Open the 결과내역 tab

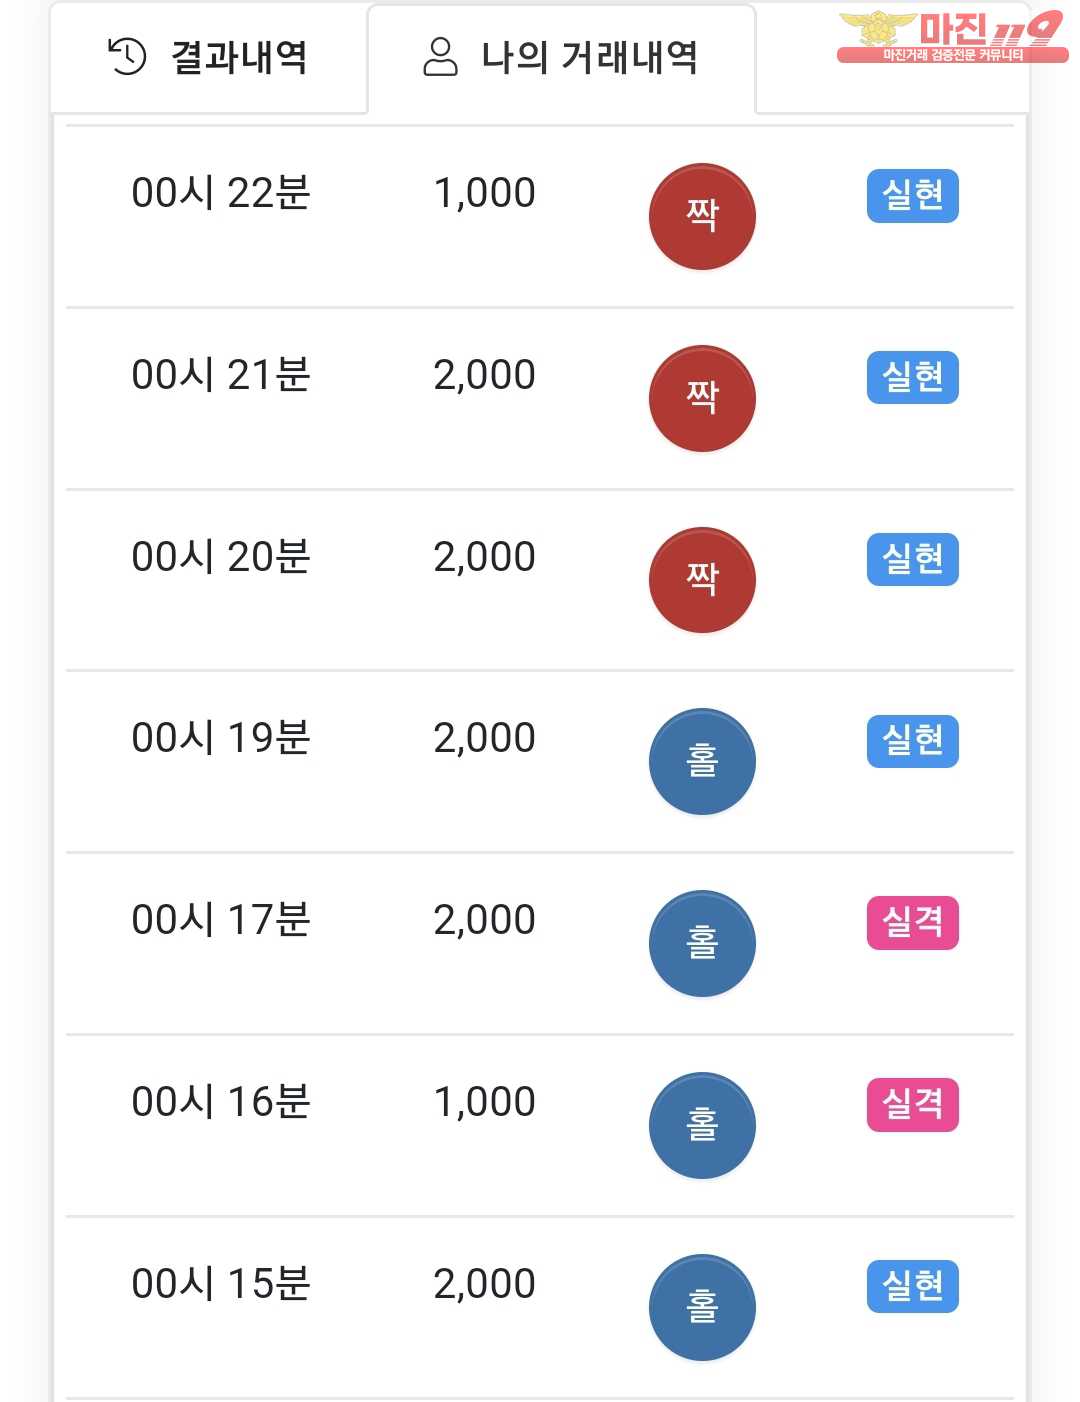pyautogui.click(x=209, y=57)
